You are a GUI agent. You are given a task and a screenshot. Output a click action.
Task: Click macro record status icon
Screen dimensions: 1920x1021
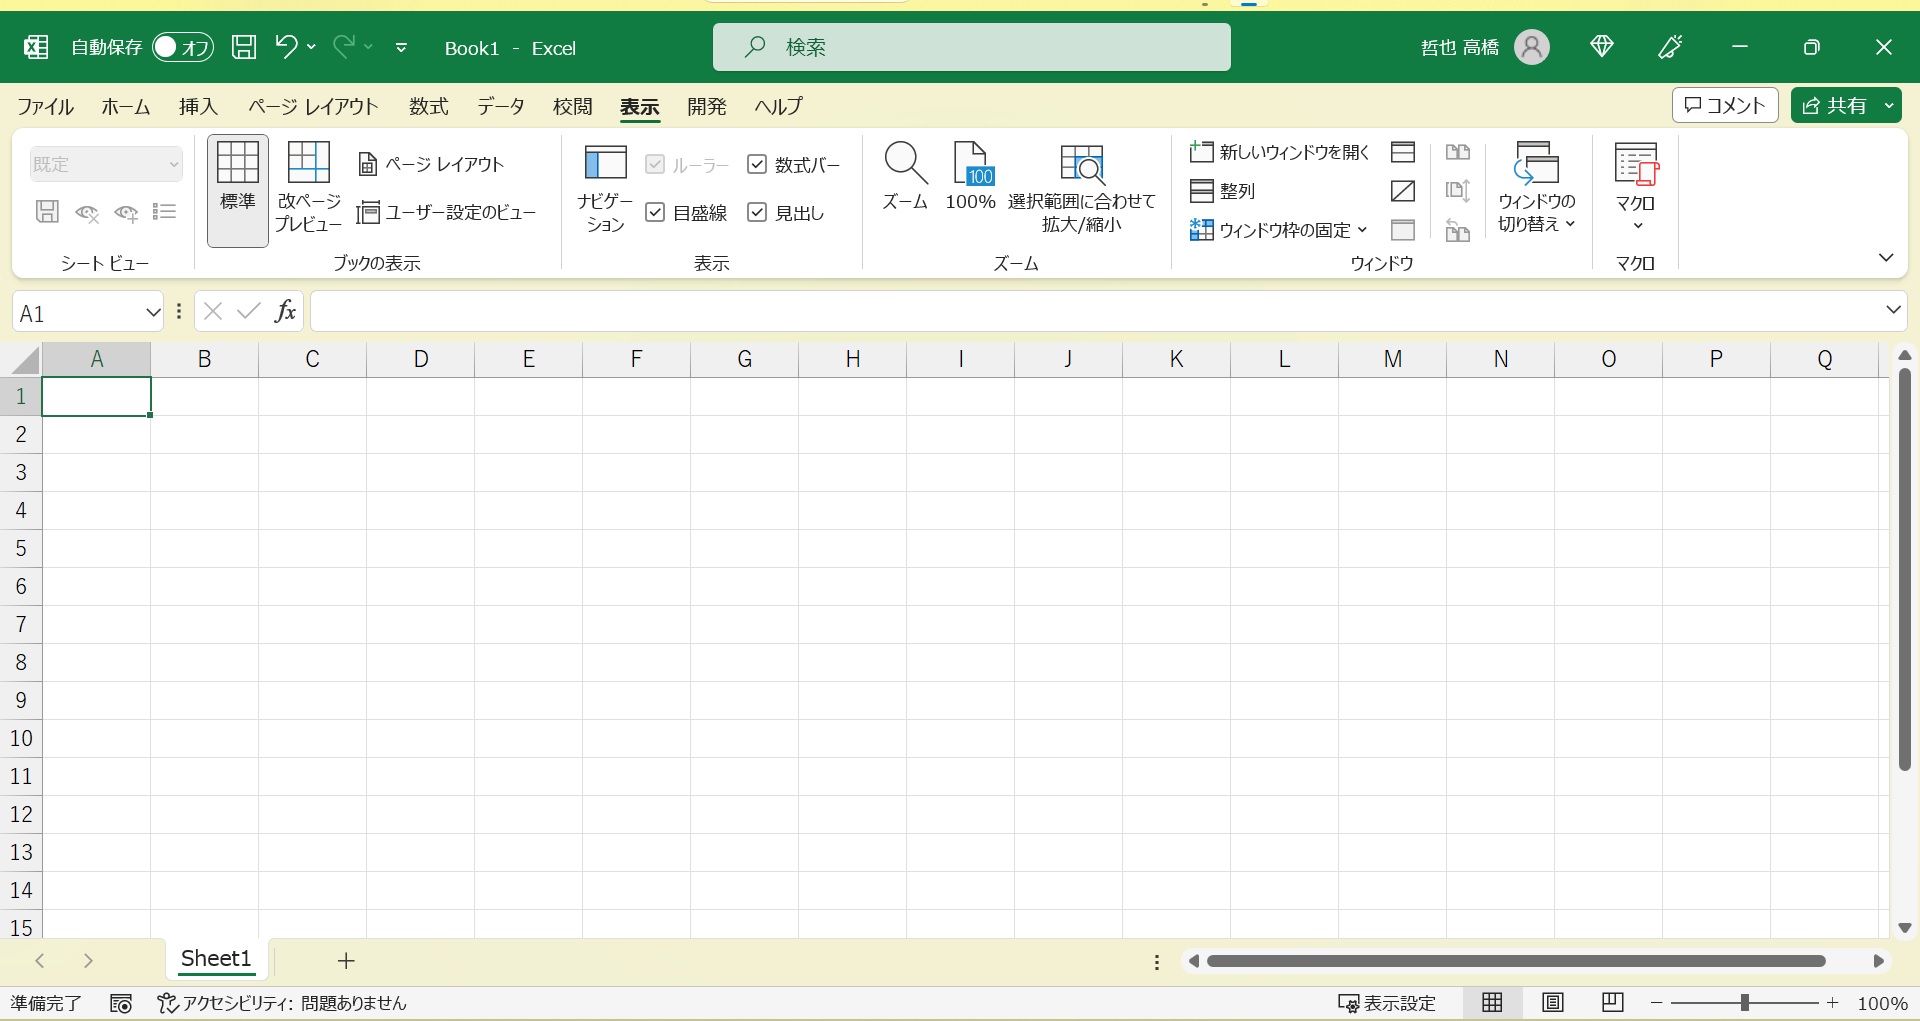pos(121,1003)
